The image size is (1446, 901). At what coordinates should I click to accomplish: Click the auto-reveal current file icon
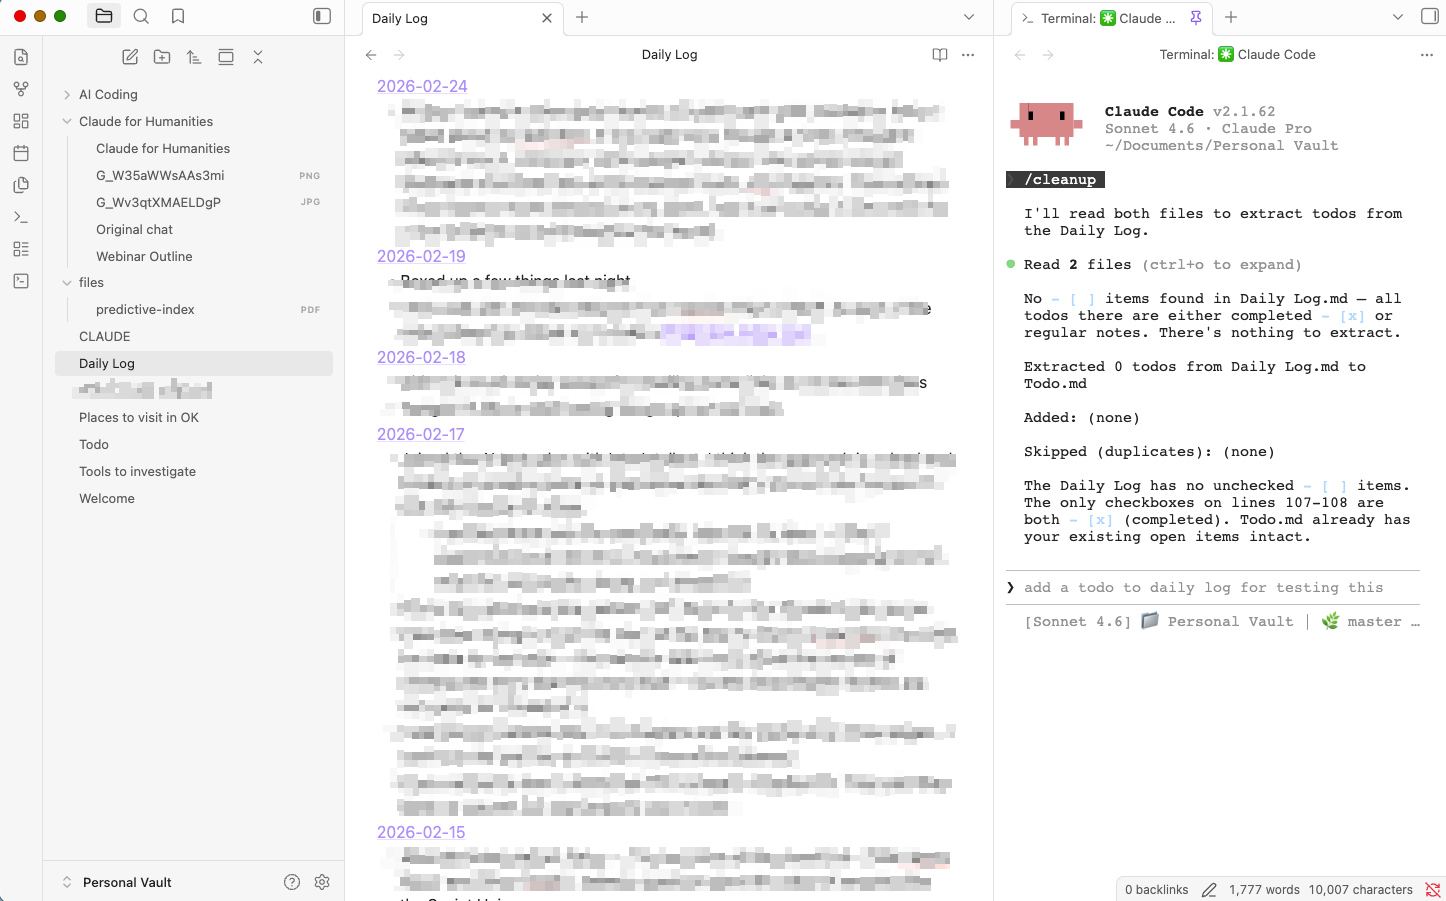coord(226,57)
